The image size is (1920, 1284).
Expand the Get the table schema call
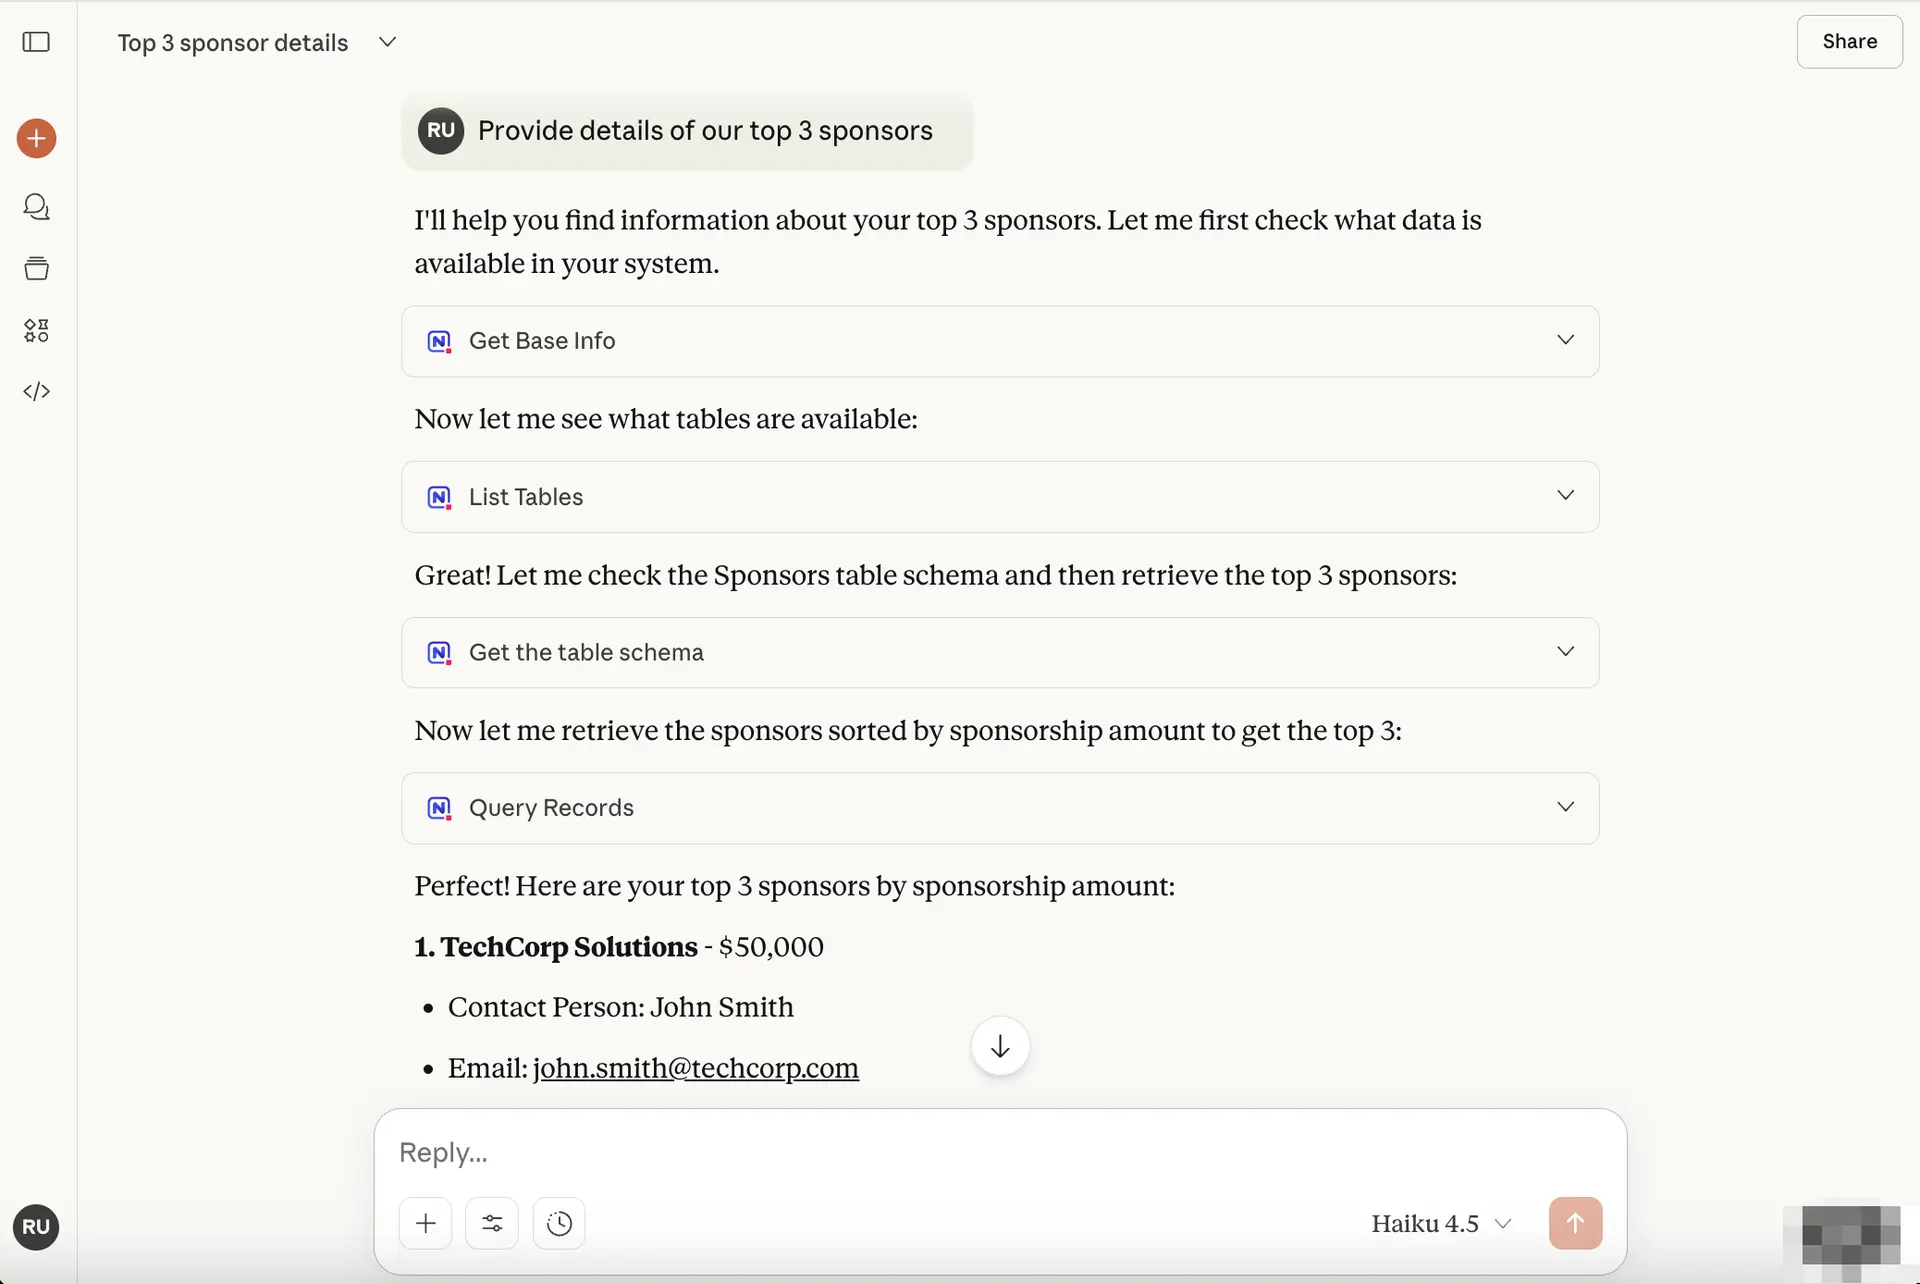pos(1000,652)
